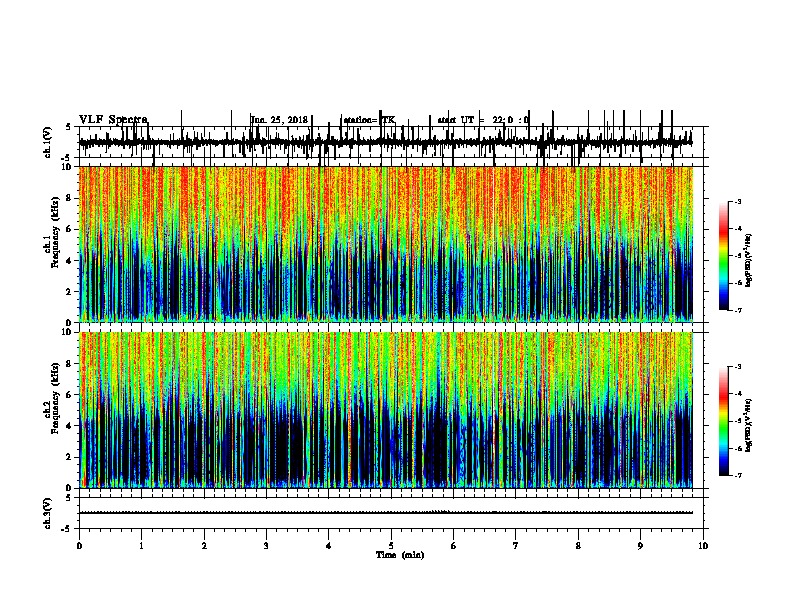This screenshot has width=792, height=612.
Task: Click tick label "4" on the Time axis
Action: click(x=329, y=546)
